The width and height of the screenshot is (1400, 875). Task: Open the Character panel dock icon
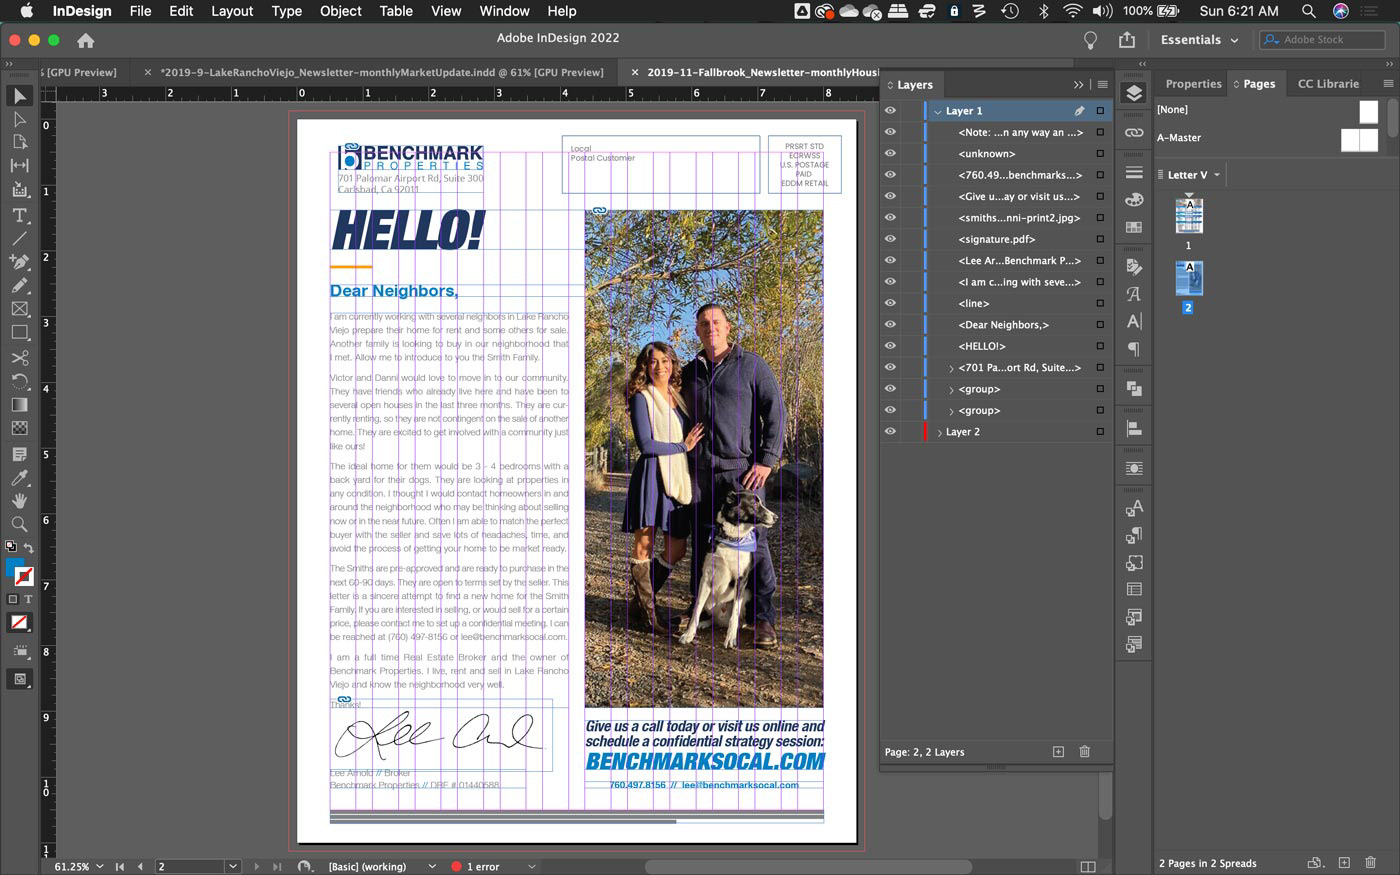coord(1134,321)
